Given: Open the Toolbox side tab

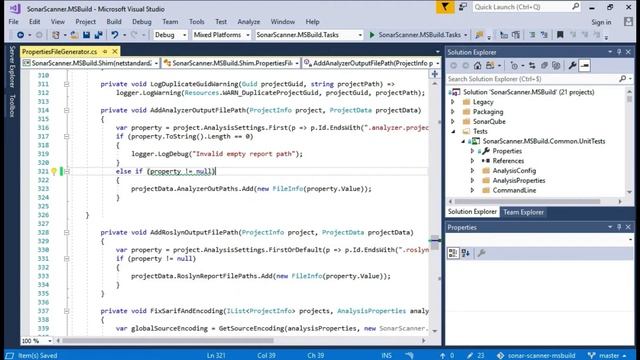Looking at the screenshot, I should (x=12, y=105).
